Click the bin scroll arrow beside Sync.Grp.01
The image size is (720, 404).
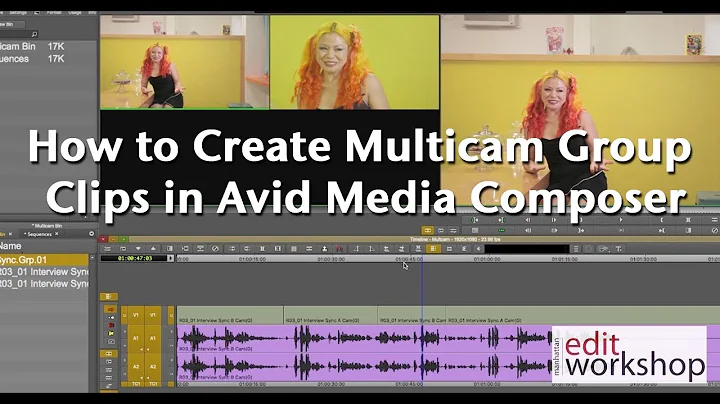92,258
